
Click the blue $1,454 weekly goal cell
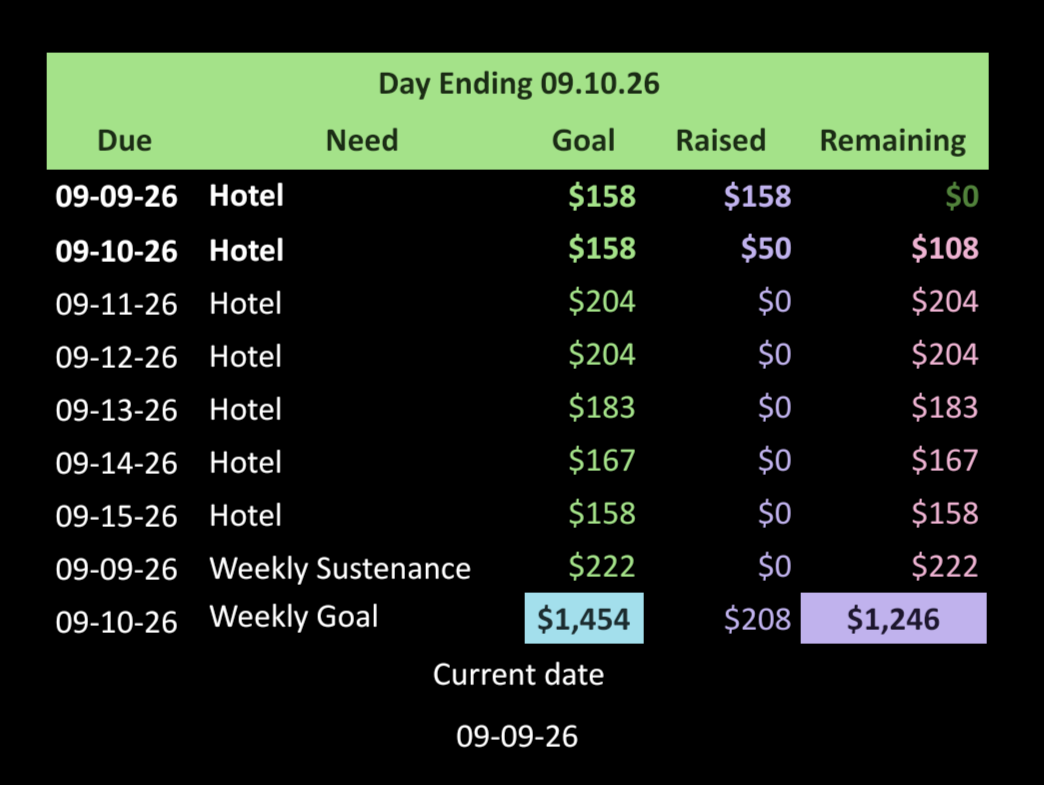coord(584,619)
